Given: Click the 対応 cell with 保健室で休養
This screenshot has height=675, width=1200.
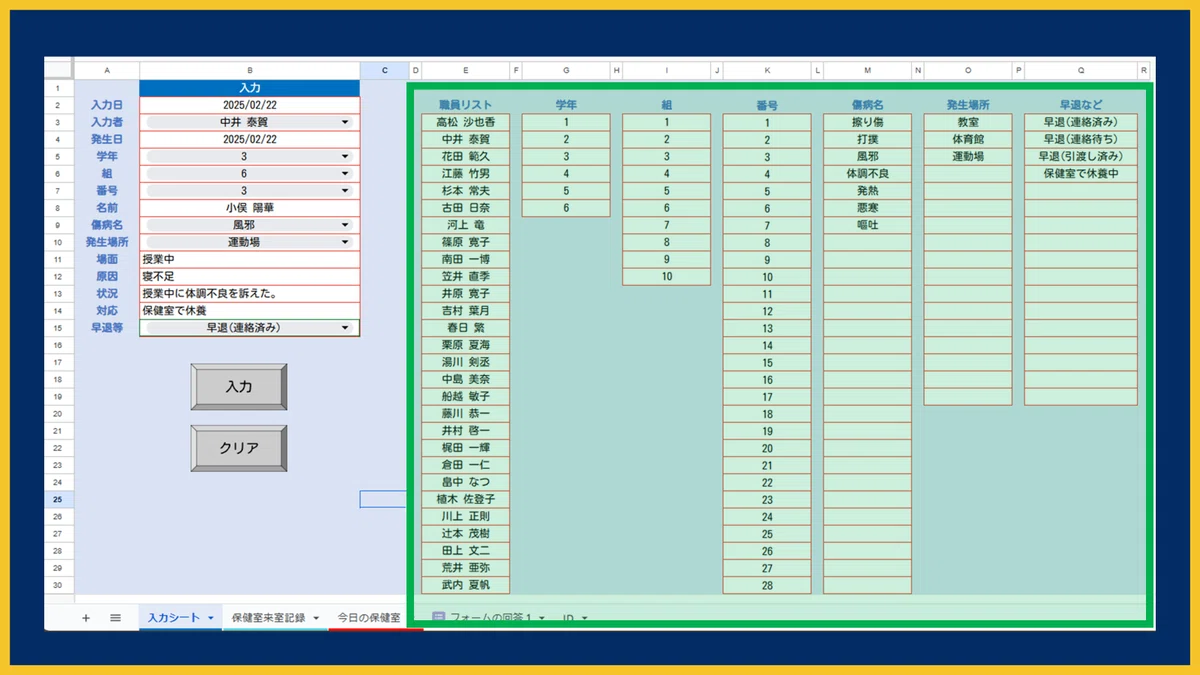Looking at the screenshot, I should 249,310.
